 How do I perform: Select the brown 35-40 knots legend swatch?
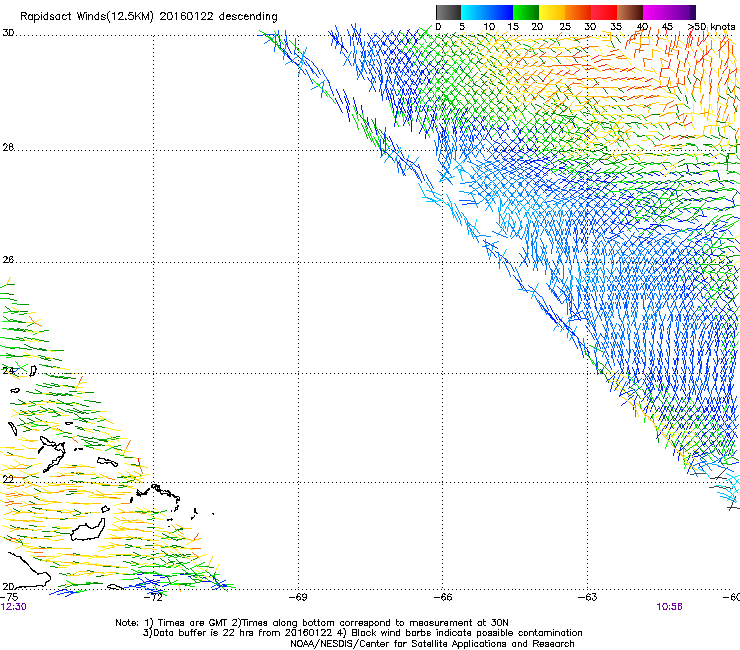coord(630,12)
